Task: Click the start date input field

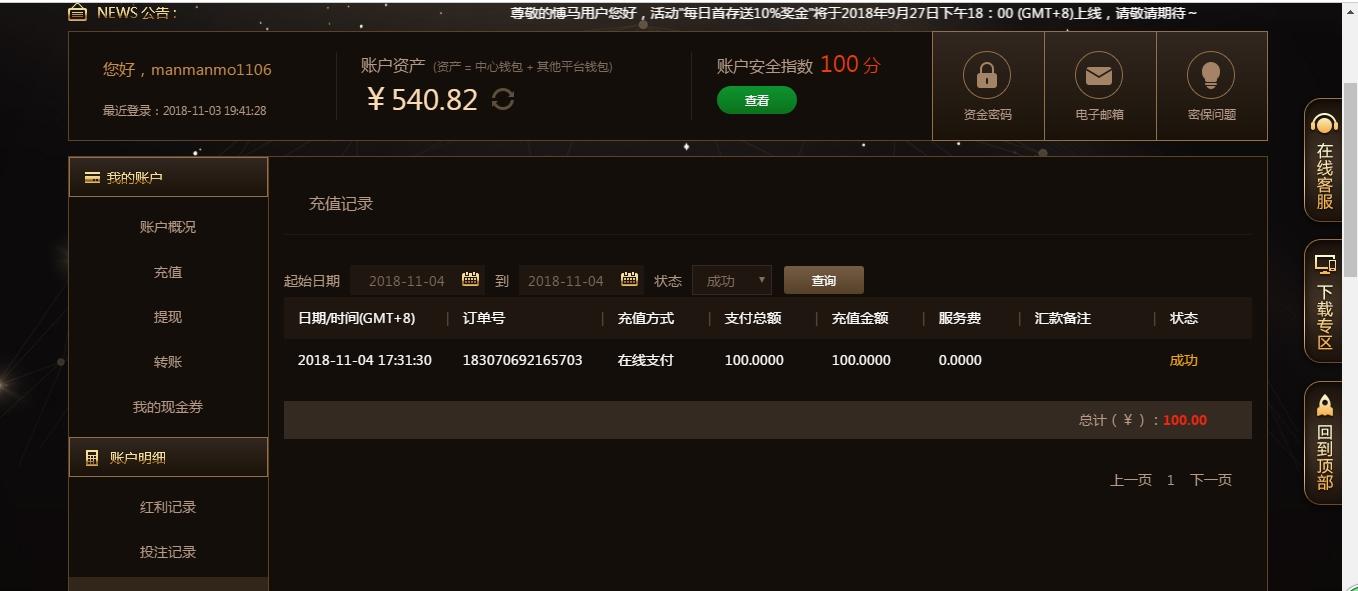Action: click(x=406, y=281)
